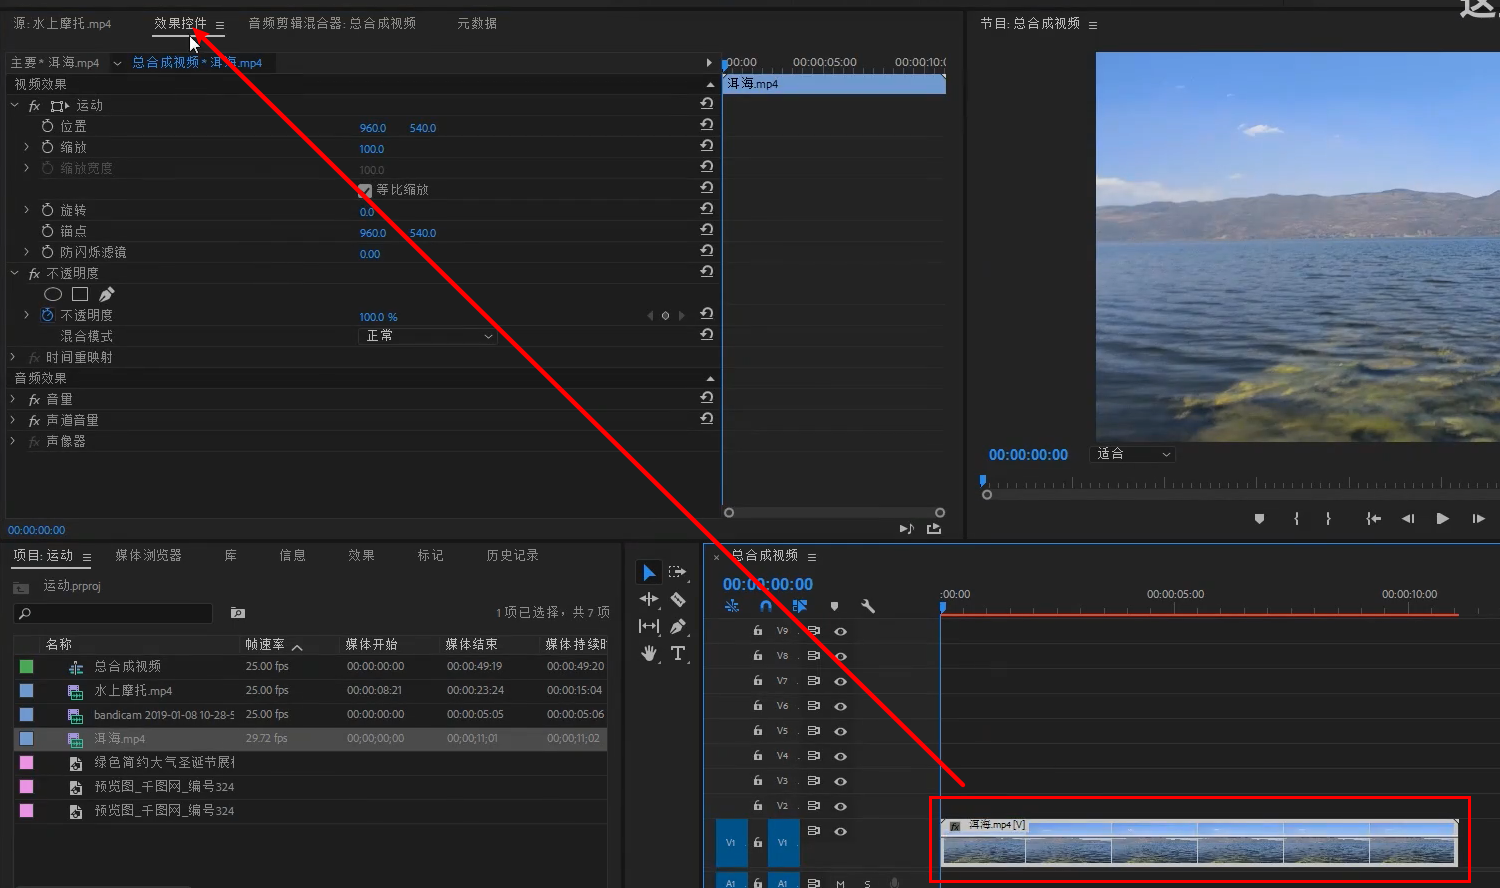Step back one frame in program monitor
The image size is (1500, 888).
pos(1408,518)
